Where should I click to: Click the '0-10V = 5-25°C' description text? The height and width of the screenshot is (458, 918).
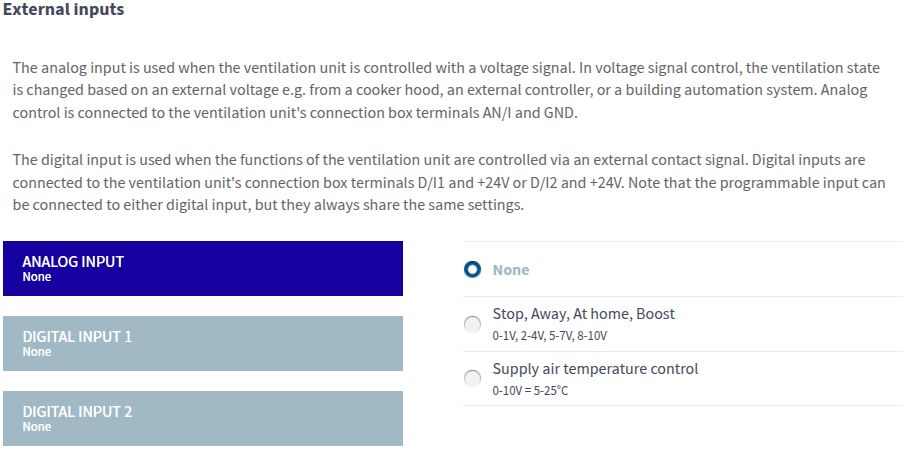pyautogui.click(x=530, y=390)
